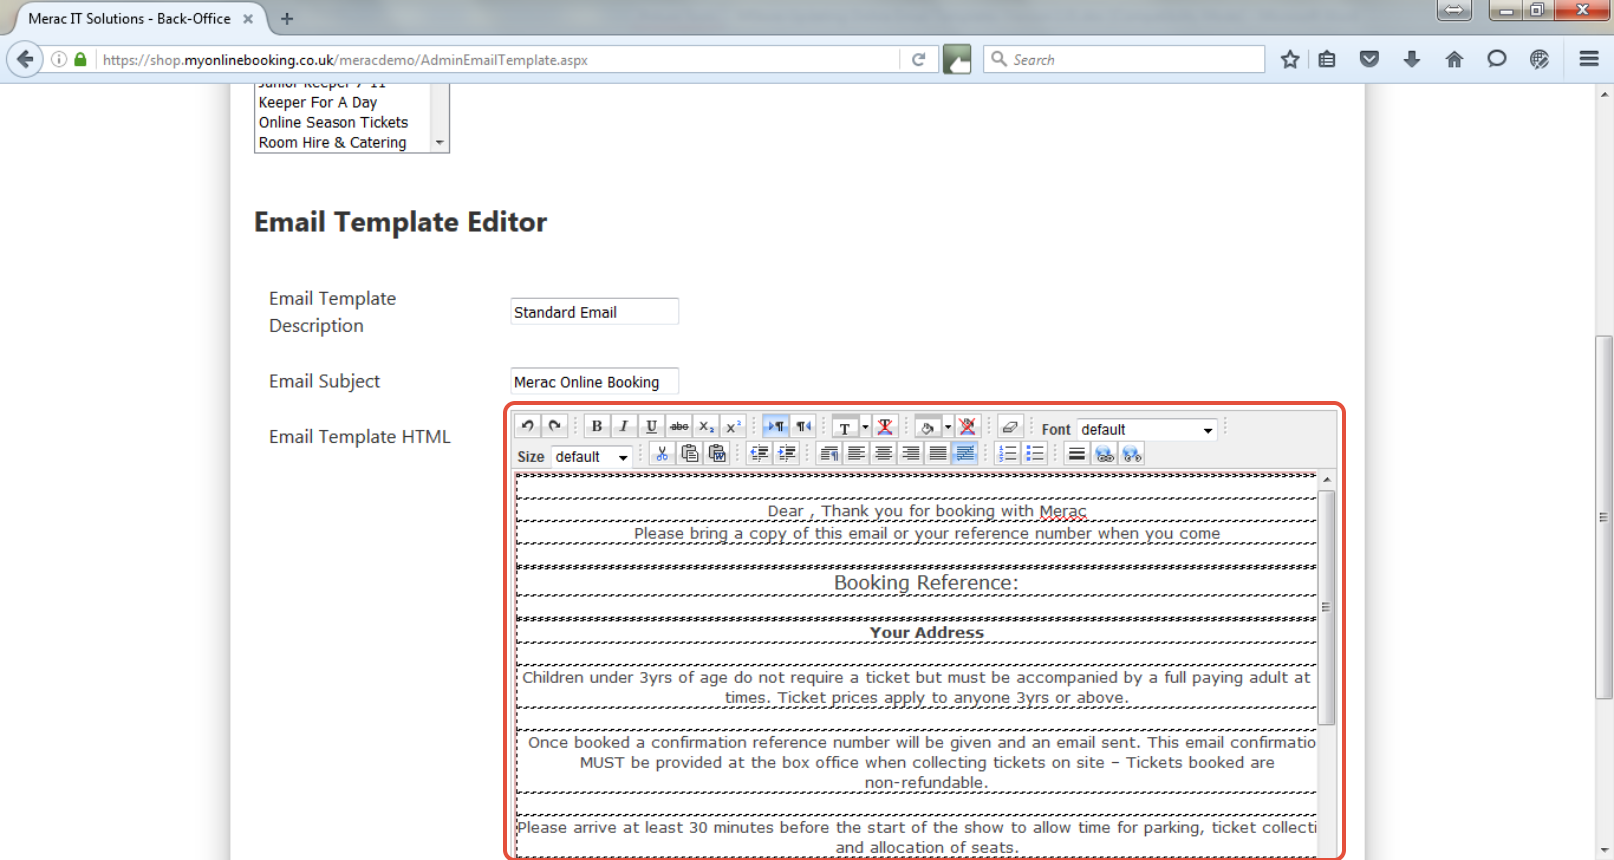Viewport: 1614px width, 860px height.
Task: Open the Firefox hamburger menu
Action: click(1589, 60)
